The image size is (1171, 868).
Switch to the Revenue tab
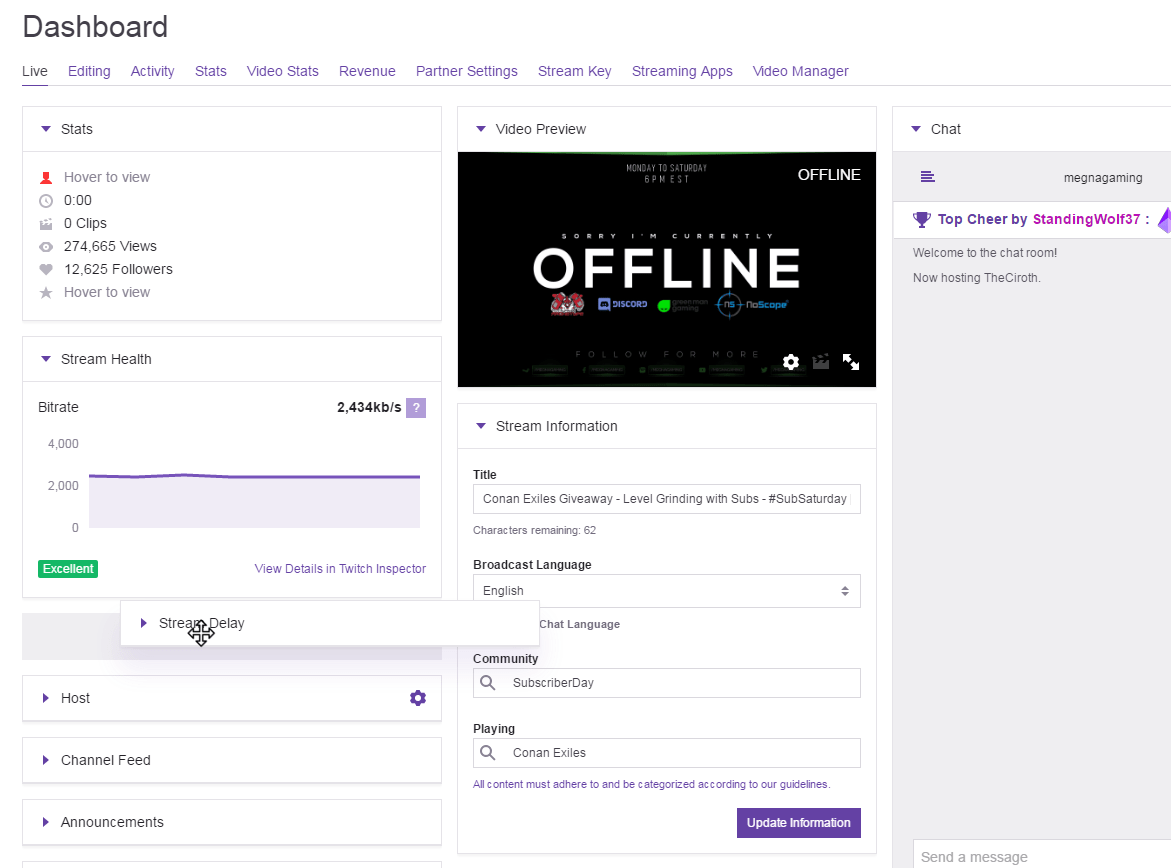[367, 71]
